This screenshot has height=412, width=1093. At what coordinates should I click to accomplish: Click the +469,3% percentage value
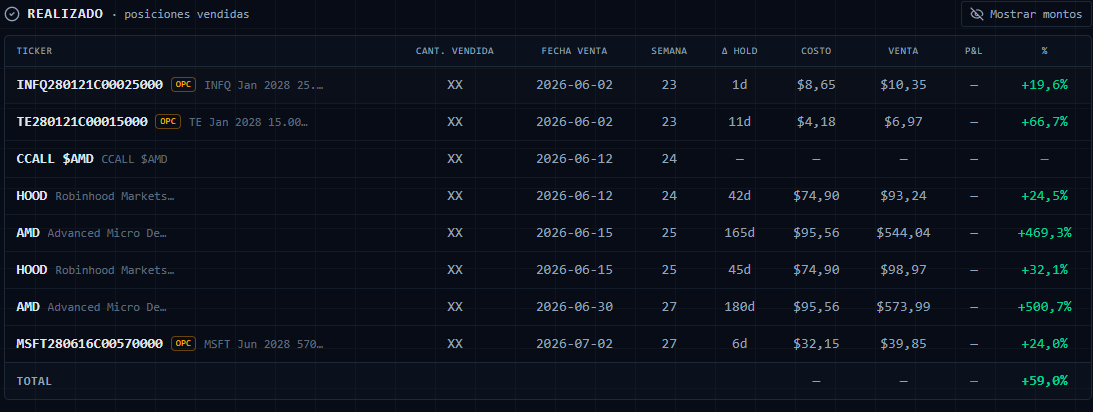[x=1044, y=233]
